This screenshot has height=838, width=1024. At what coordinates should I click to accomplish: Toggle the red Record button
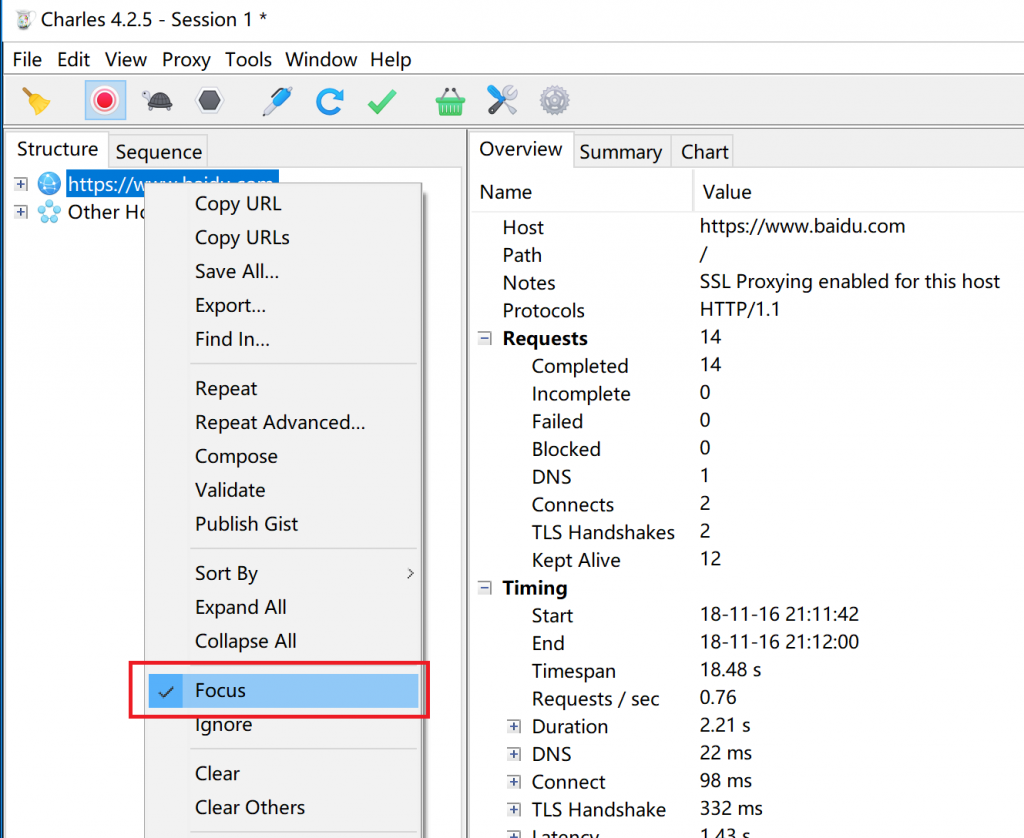coord(105,101)
